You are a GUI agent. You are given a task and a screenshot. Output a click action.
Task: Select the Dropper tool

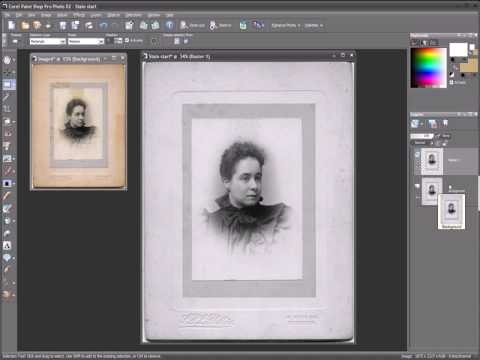(x=7, y=97)
